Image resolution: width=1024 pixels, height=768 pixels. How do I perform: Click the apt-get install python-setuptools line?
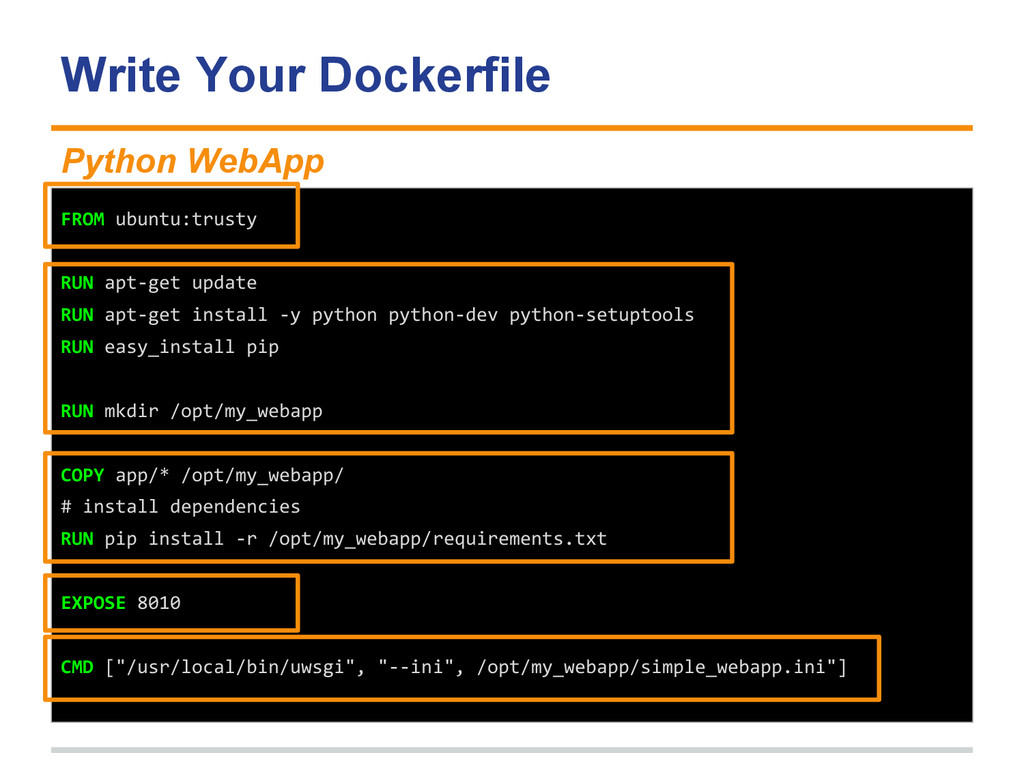click(x=377, y=315)
